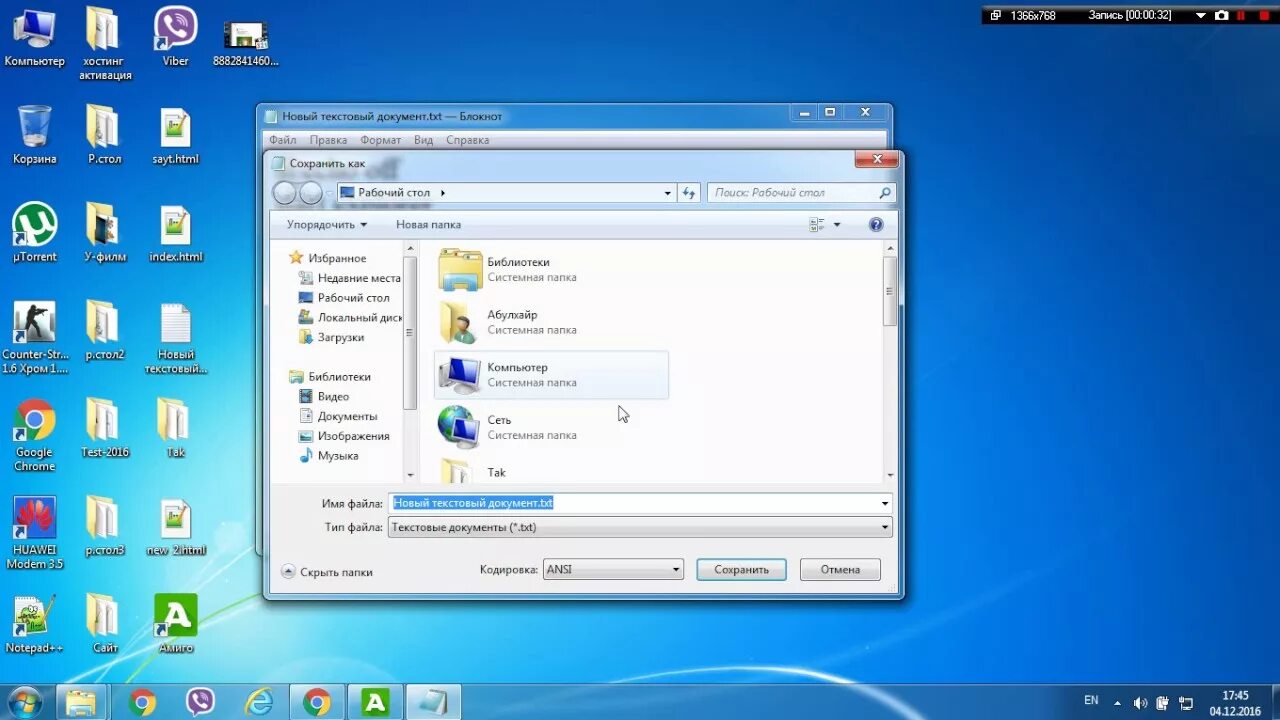1280x720 pixels.
Task: Select Музыка in the navigation pane
Action: tap(329, 456)
